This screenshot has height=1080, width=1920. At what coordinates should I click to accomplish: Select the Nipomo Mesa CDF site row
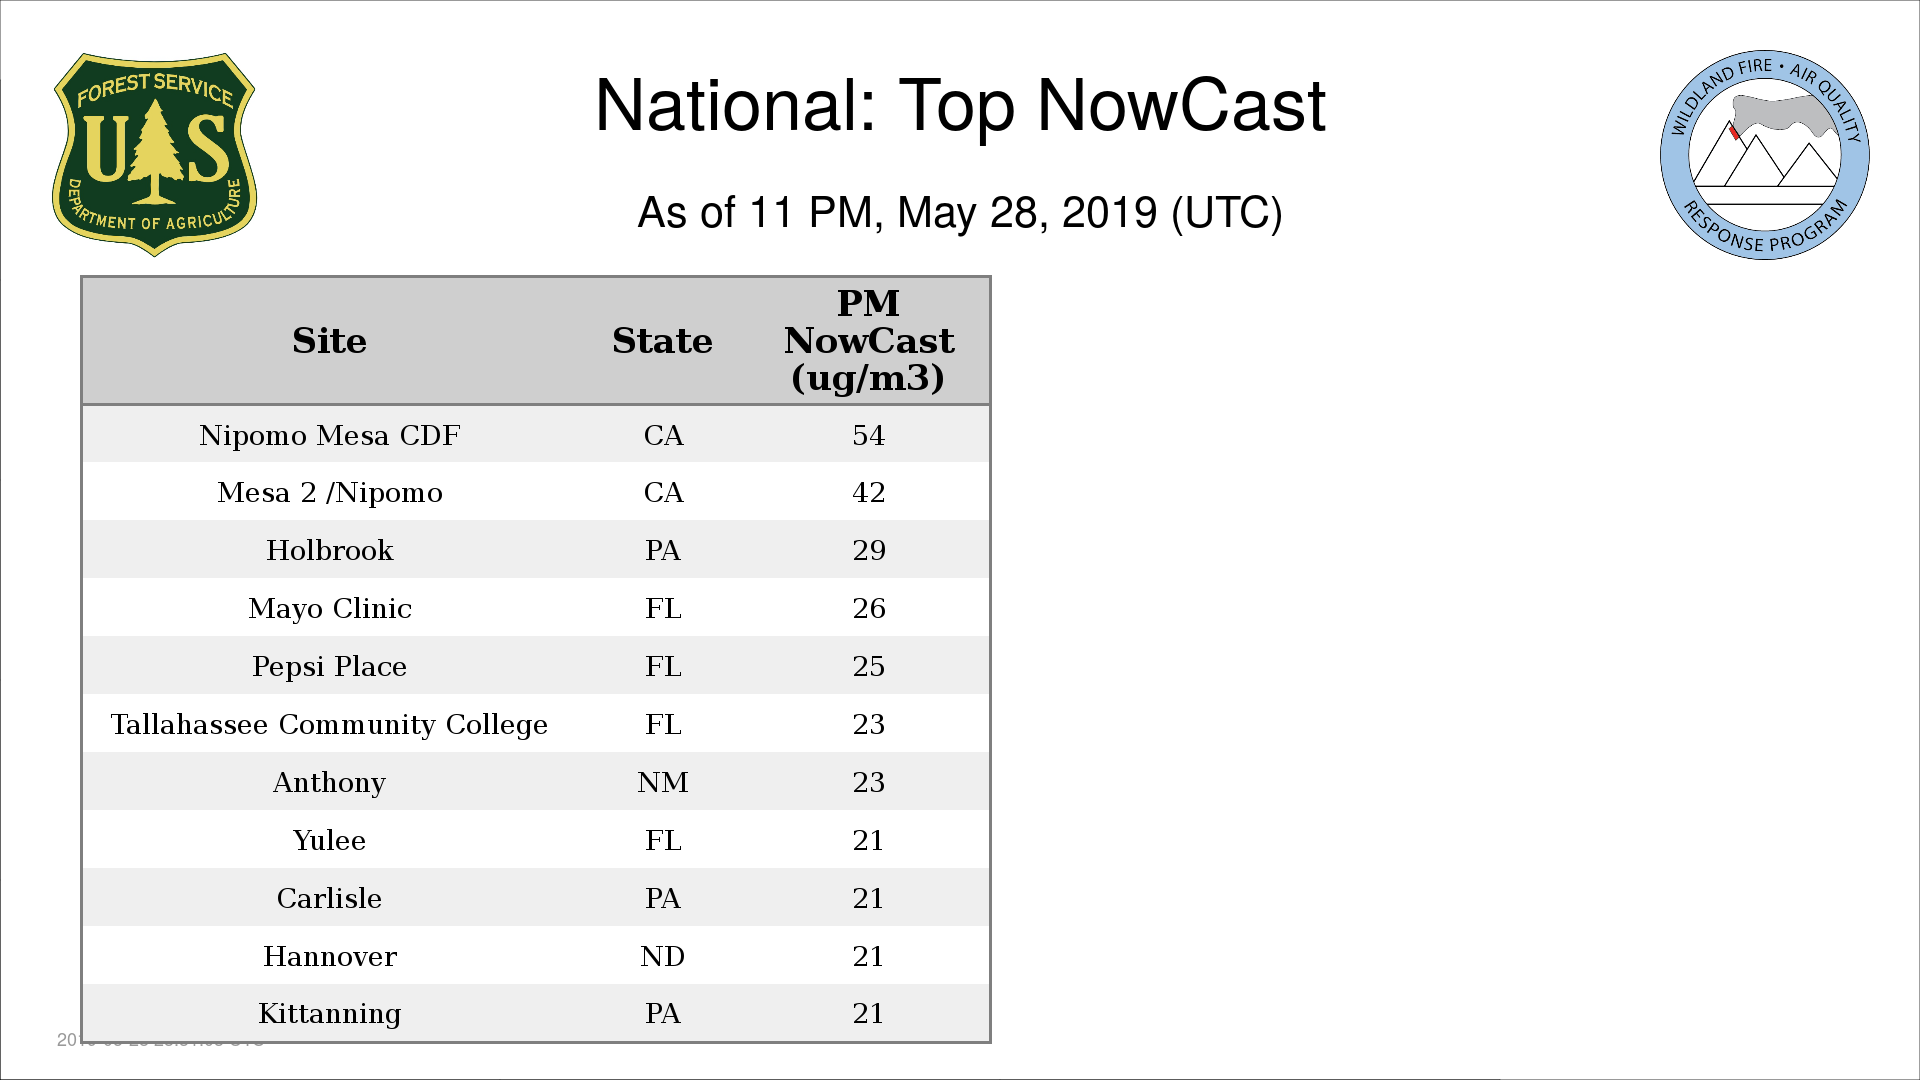coord(329,435)
